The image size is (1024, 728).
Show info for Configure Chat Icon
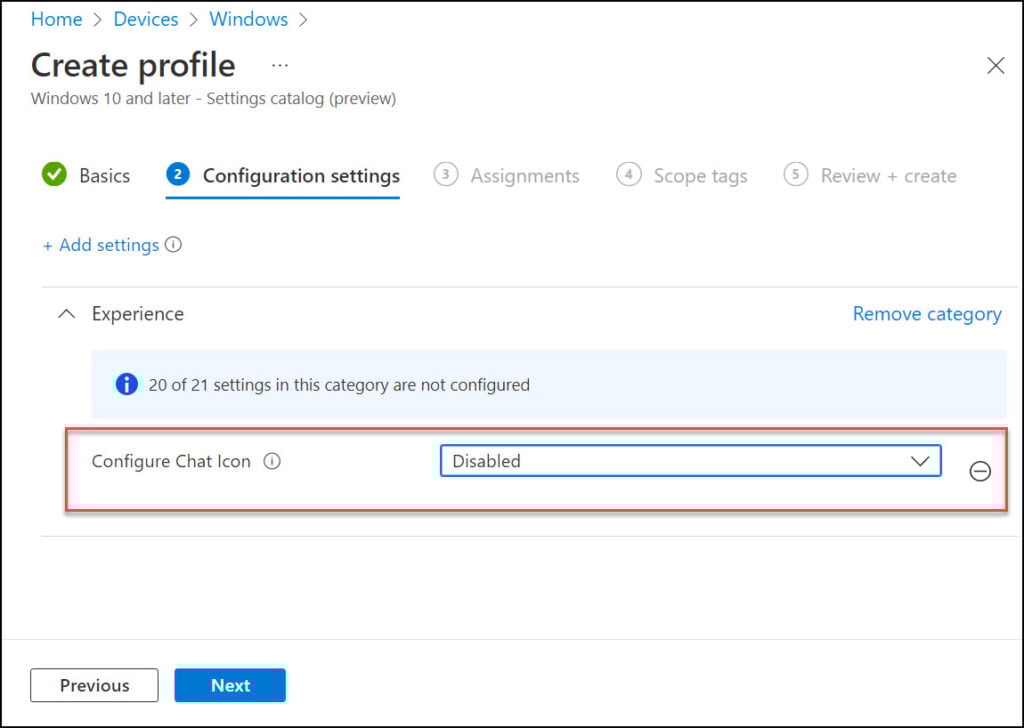272,461
